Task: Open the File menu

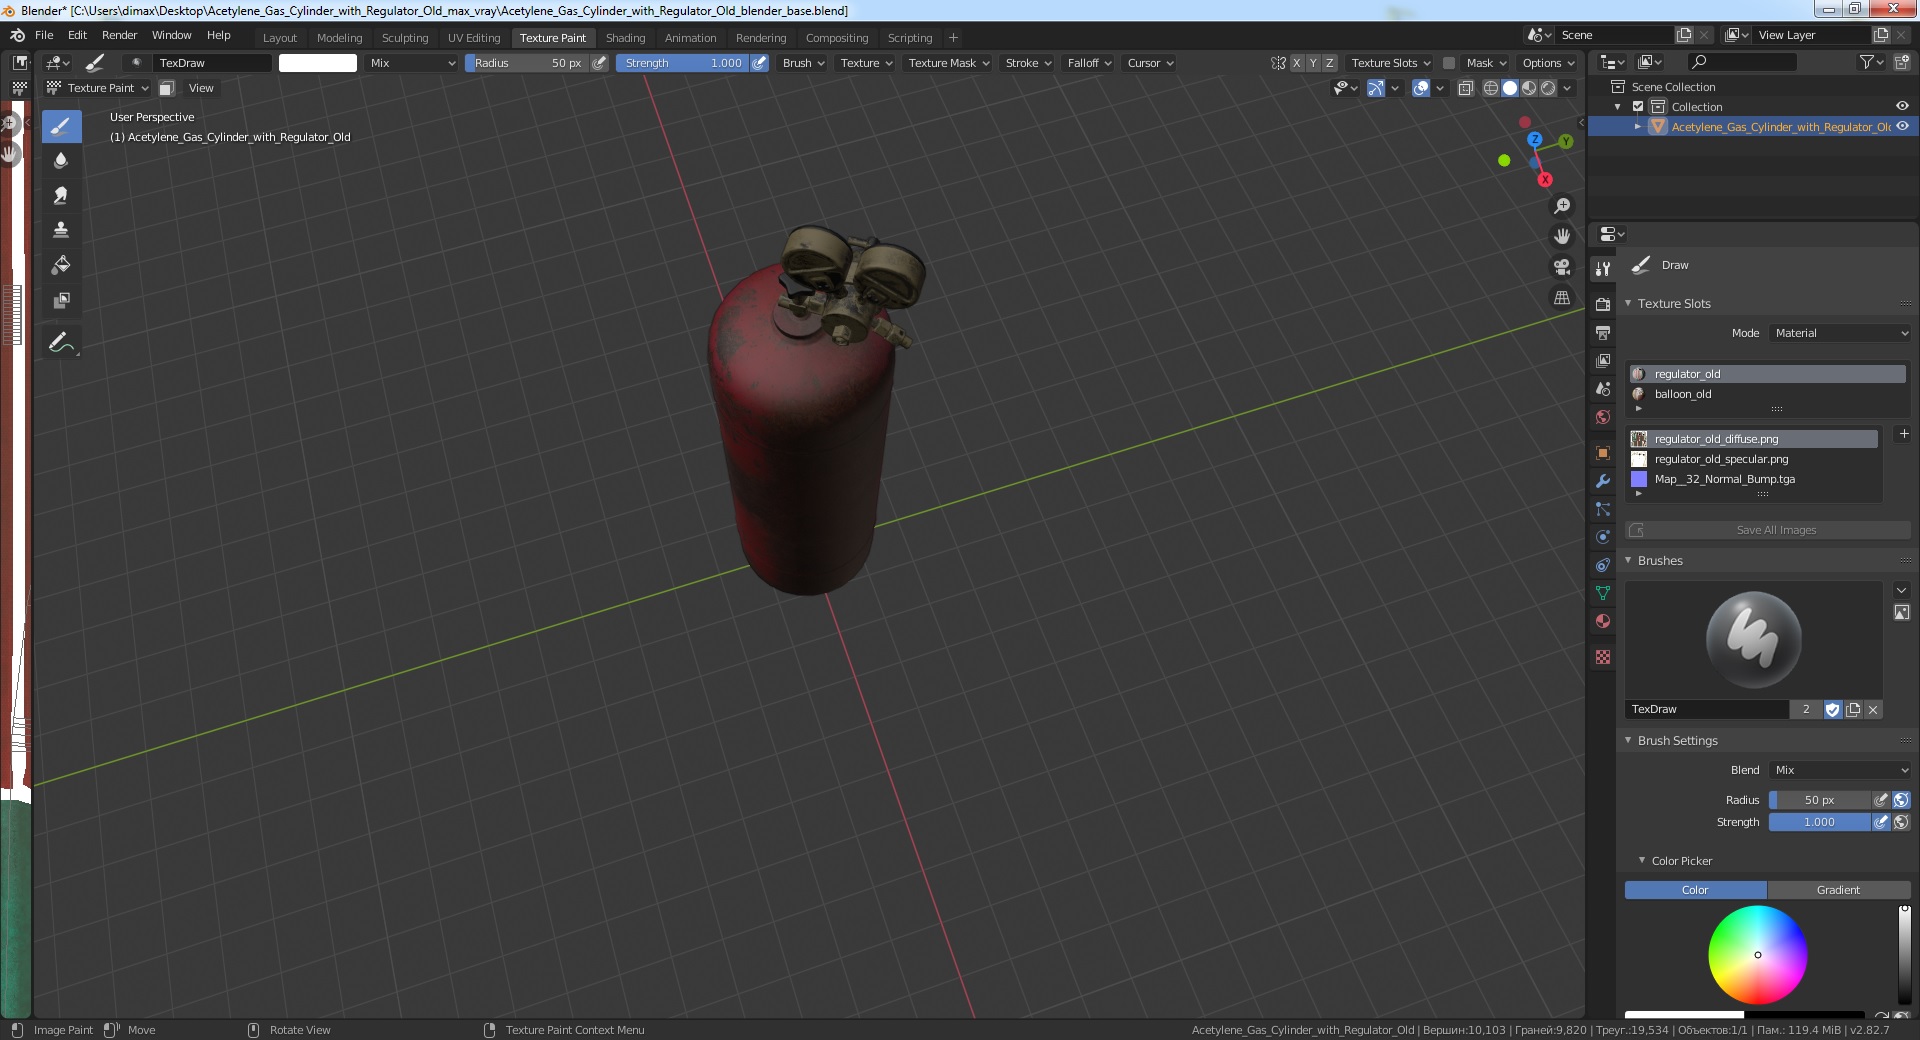Action: click(x=44, y=35)
